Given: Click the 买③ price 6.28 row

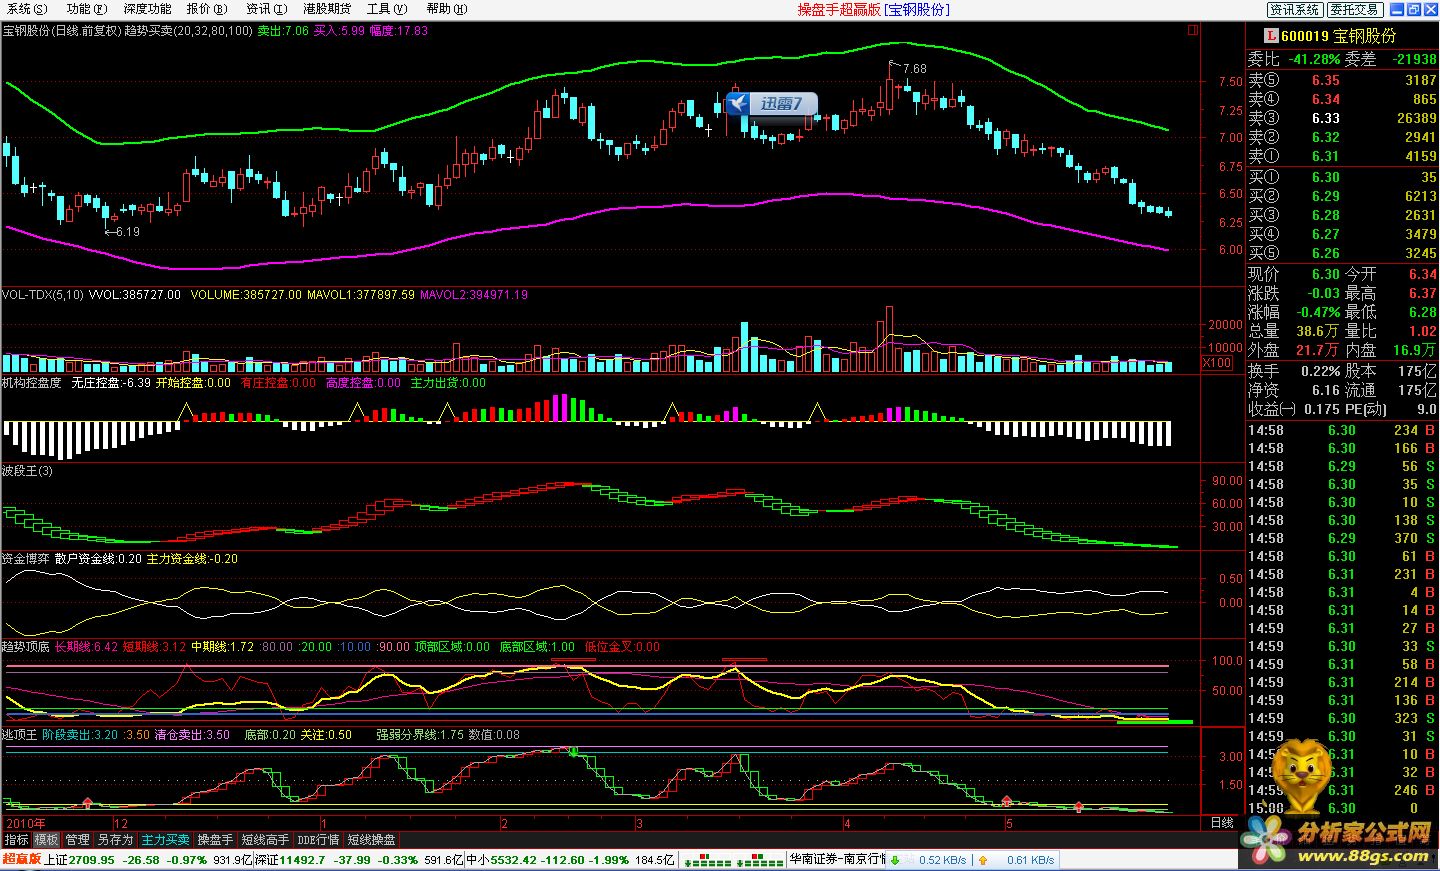Looking at the screenshot, I should 1342,215.
